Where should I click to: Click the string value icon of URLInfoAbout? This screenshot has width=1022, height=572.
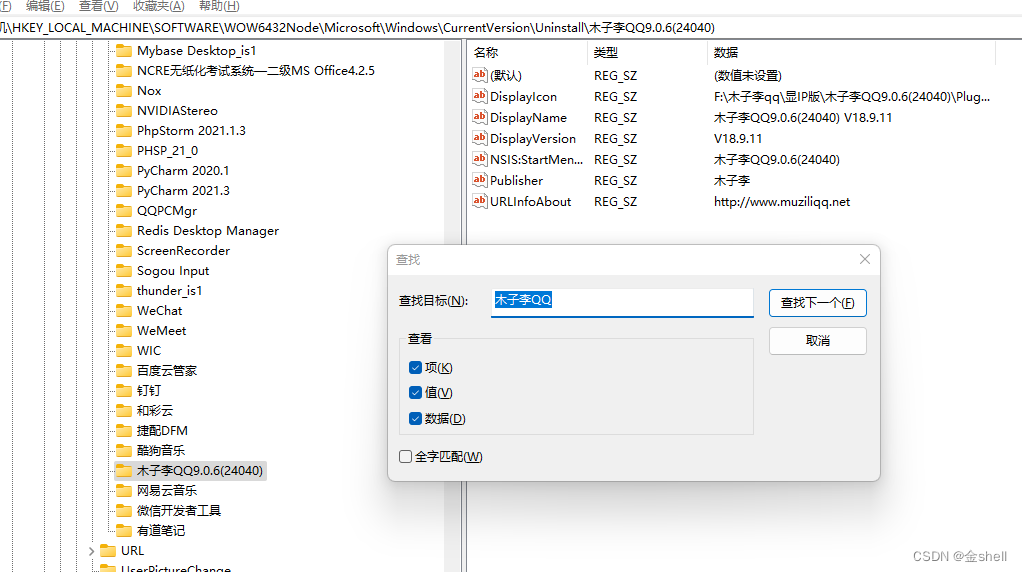pos(480,201)
